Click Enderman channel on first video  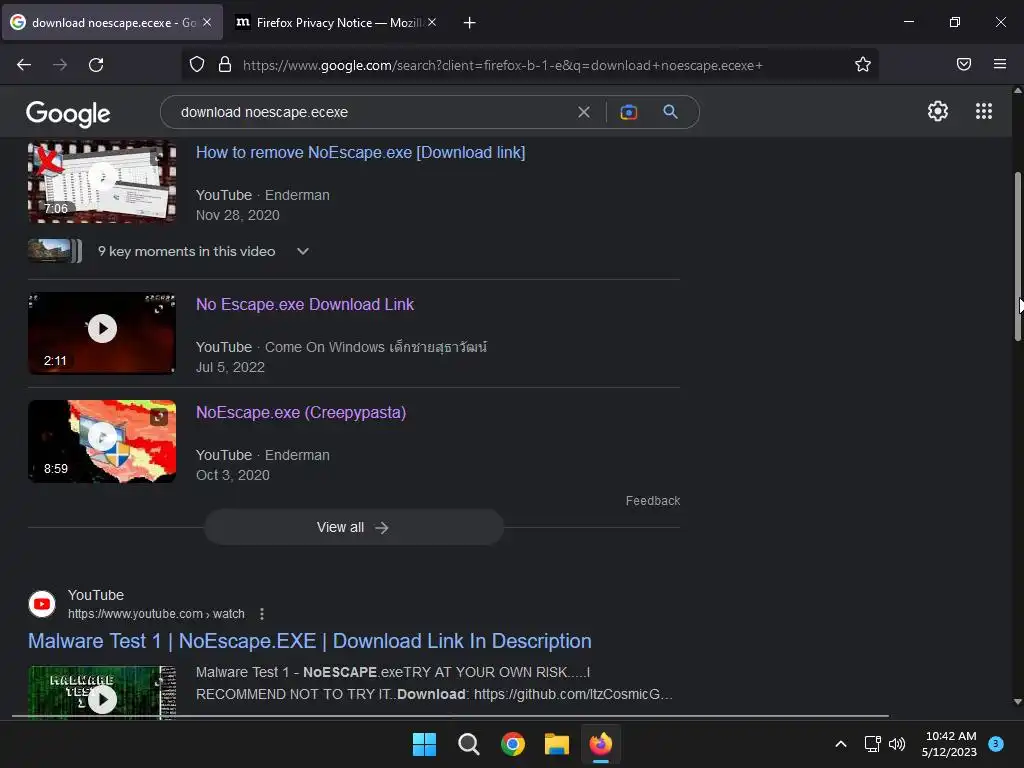coord(297,195)
